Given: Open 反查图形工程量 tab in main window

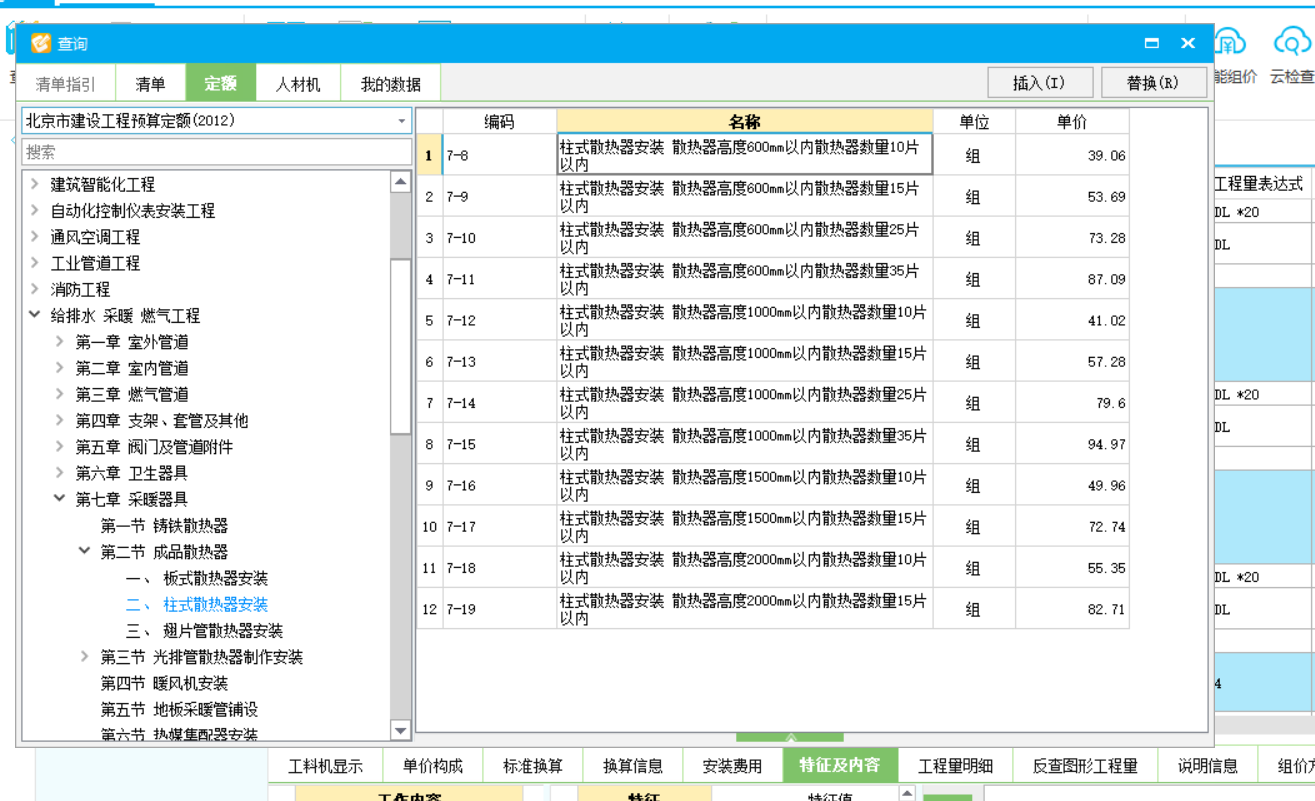Looking at the screenshot, I should tap(1085, 766).
